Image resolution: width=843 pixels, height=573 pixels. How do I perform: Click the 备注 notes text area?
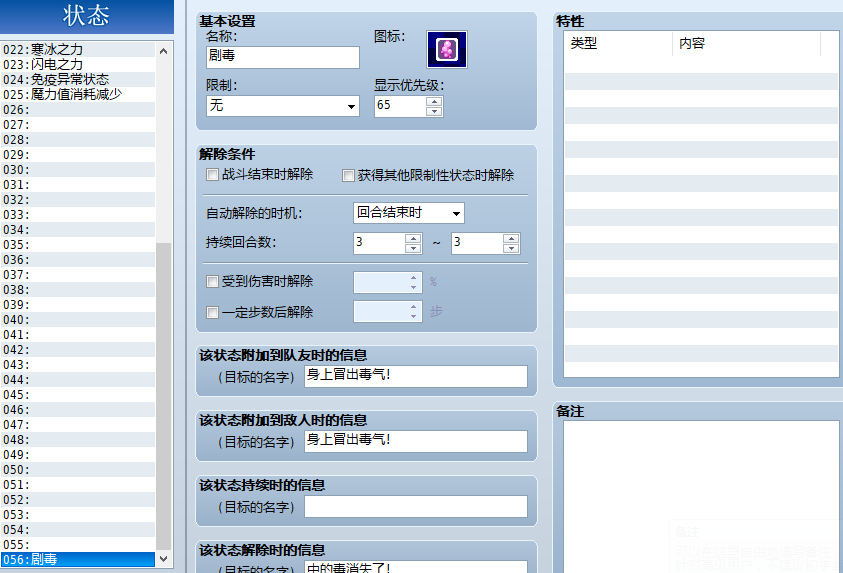(x=701, y=497)
